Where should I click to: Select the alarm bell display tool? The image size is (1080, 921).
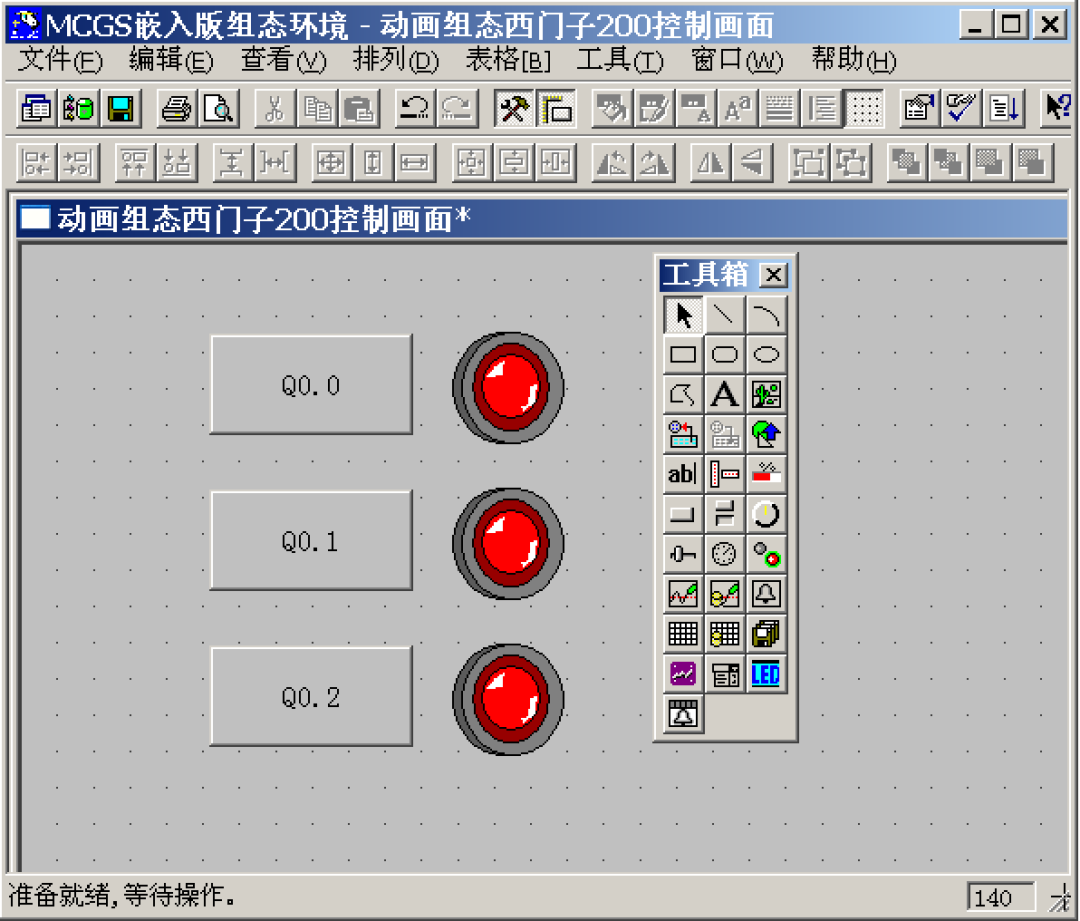[766, 594]
